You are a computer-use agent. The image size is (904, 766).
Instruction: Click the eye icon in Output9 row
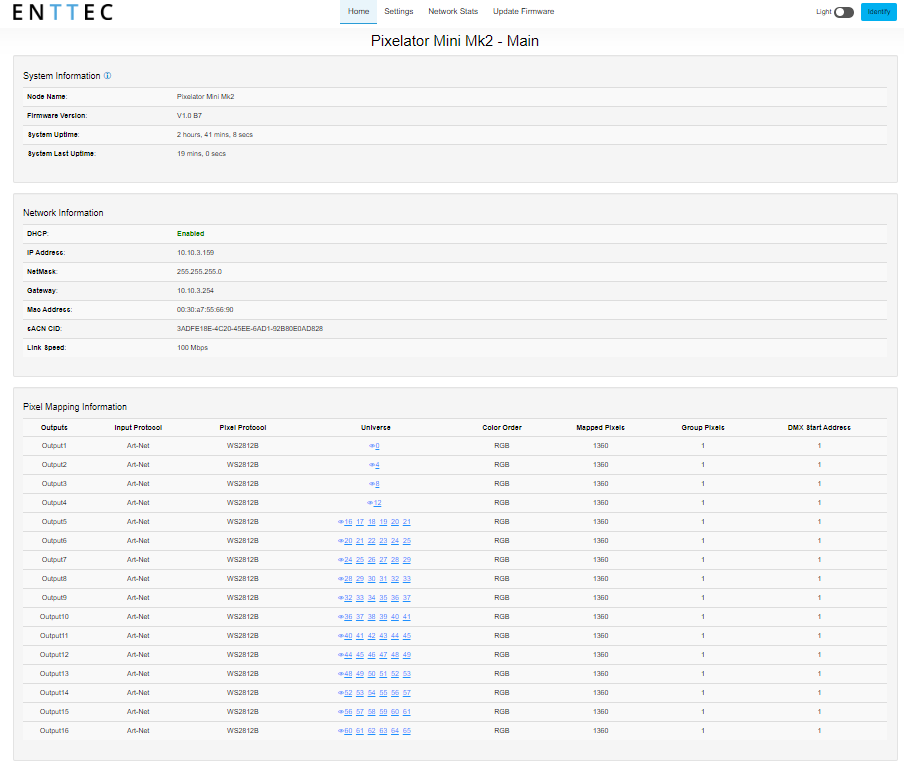point(341,598)
